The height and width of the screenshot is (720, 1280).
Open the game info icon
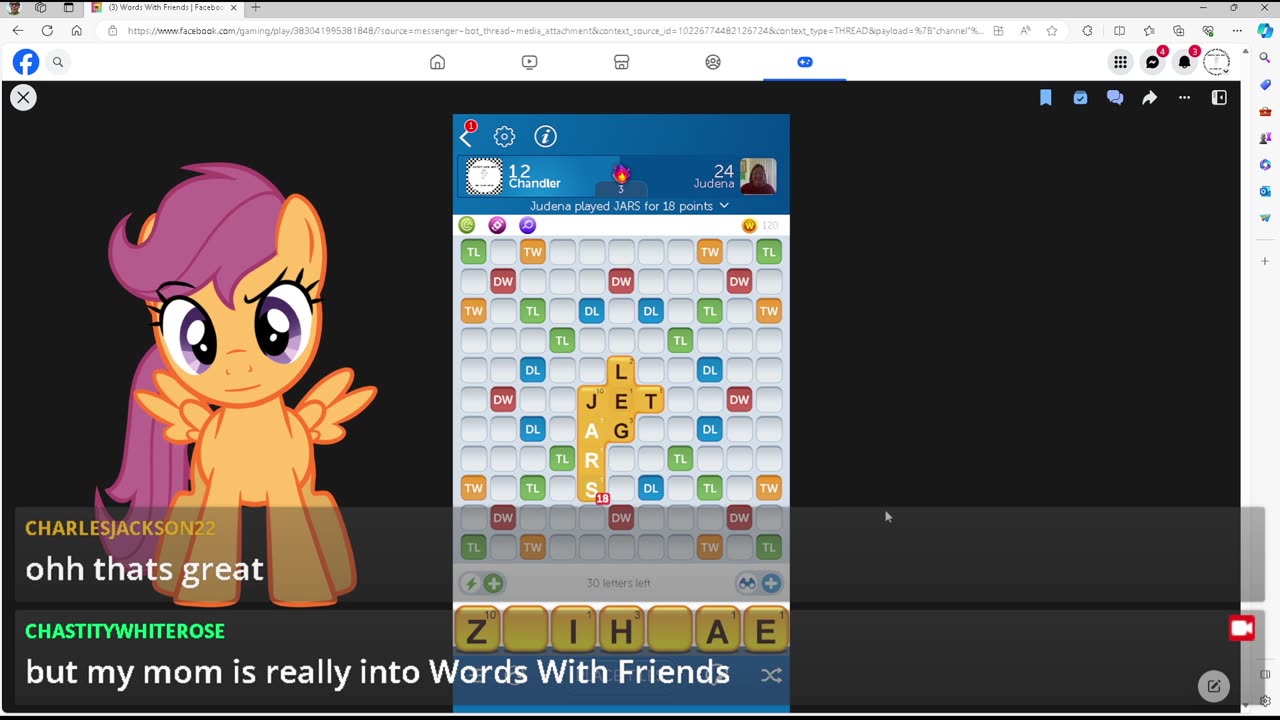click(545, 136)
